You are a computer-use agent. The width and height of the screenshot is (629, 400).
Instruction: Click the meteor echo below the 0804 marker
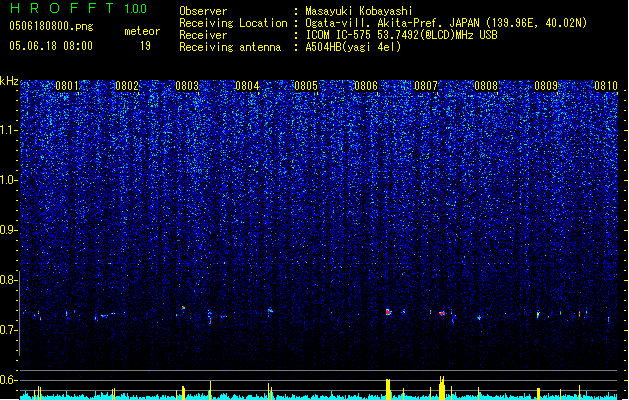(x=270, y=310)
